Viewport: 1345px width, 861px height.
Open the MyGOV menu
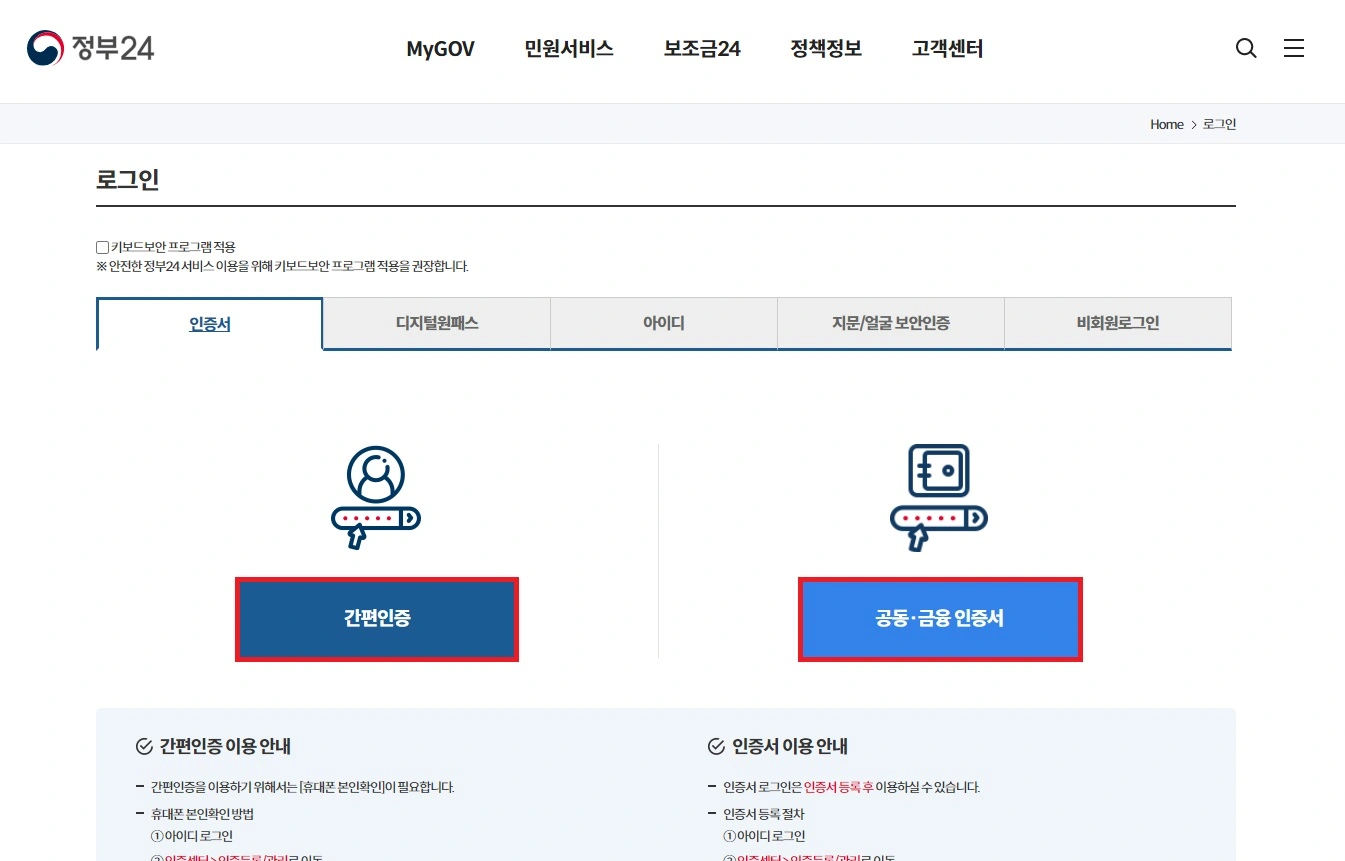(x=440, y=48)
